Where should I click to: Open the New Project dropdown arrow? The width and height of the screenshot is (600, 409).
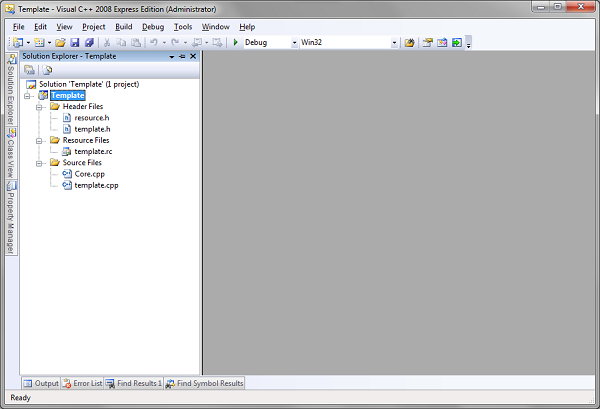(28, 43)
